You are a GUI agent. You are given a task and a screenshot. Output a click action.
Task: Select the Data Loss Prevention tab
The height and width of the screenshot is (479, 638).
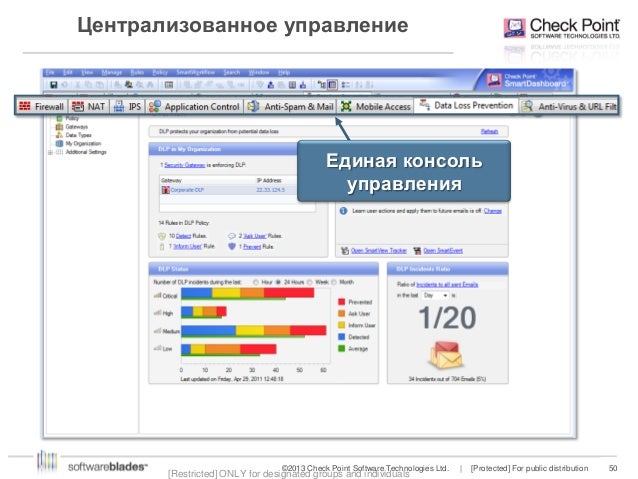point(466,105)
